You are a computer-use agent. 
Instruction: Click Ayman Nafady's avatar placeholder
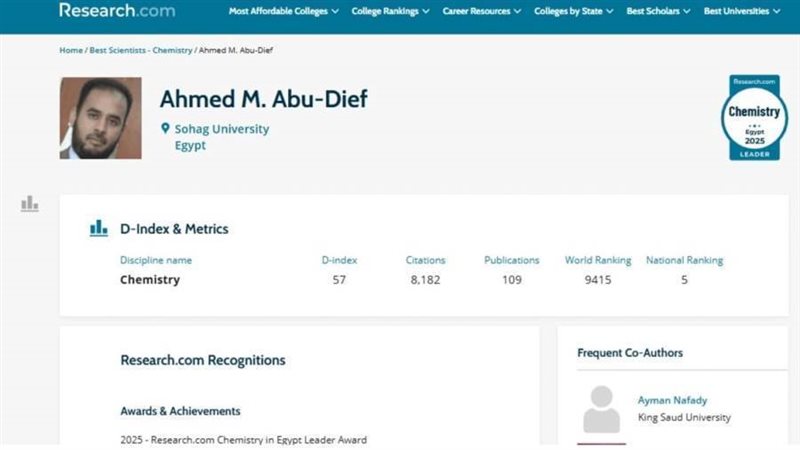[x=601, y=410]
